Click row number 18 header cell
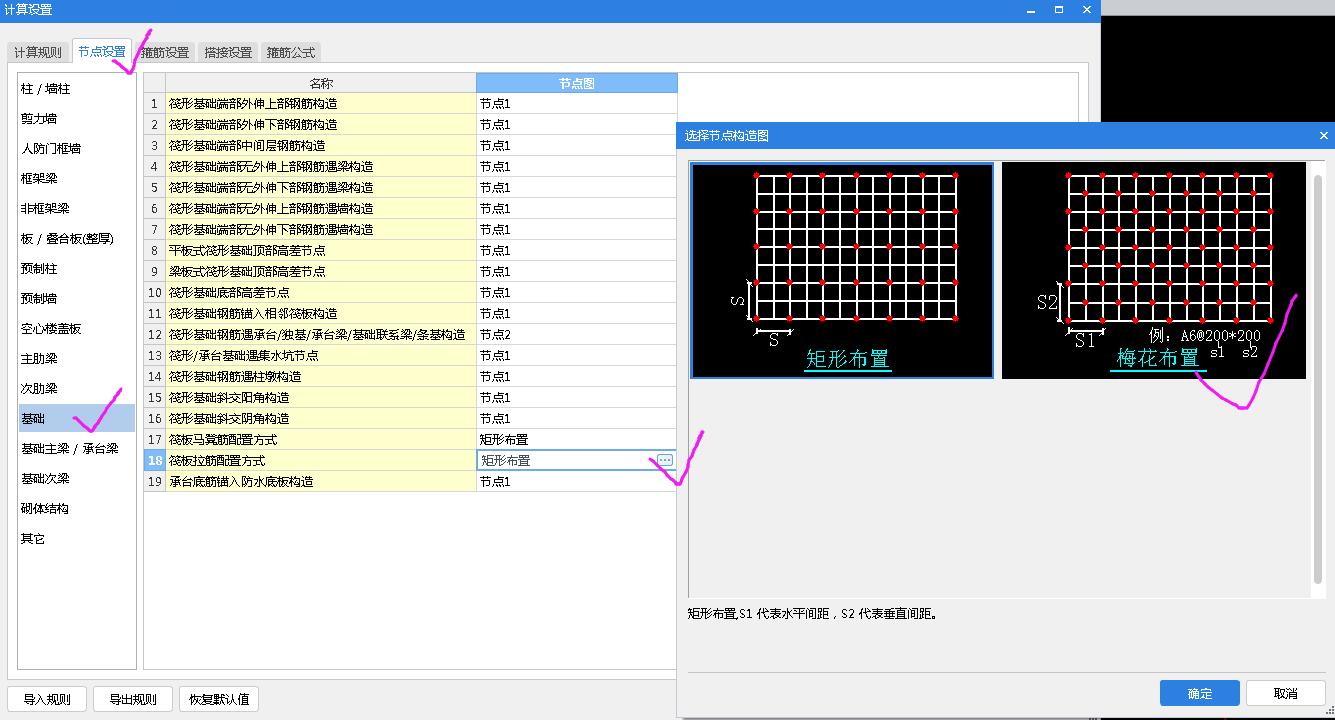 click(155, 461)
